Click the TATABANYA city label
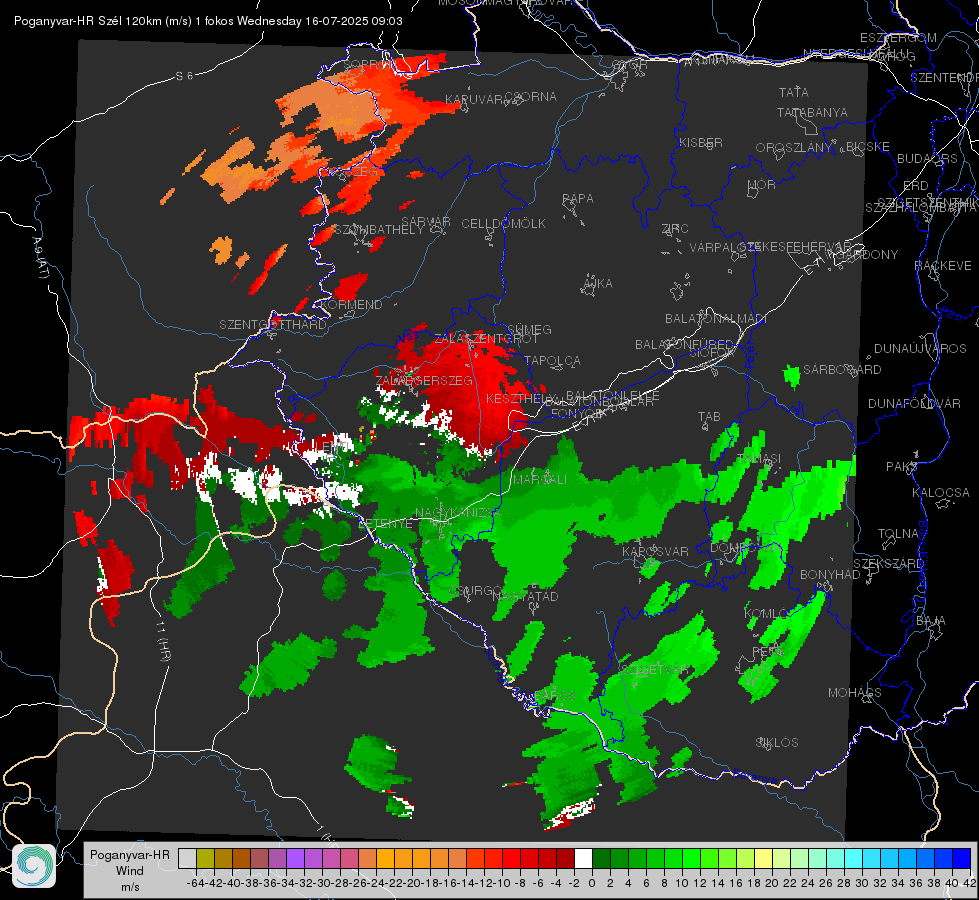 [x=812, y=113]
